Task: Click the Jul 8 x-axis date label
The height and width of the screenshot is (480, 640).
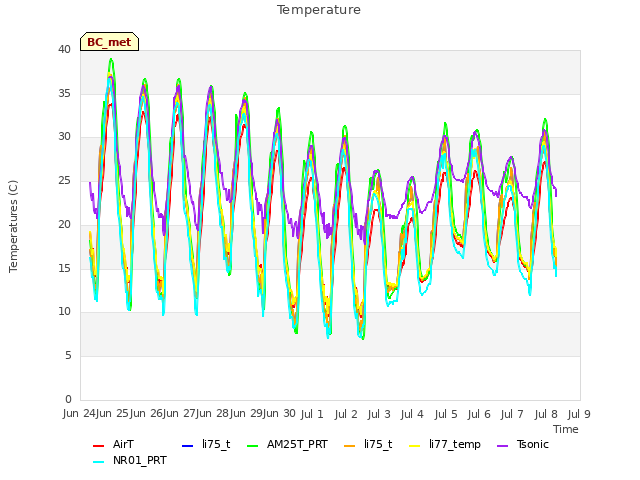Action: pos(546,414)
